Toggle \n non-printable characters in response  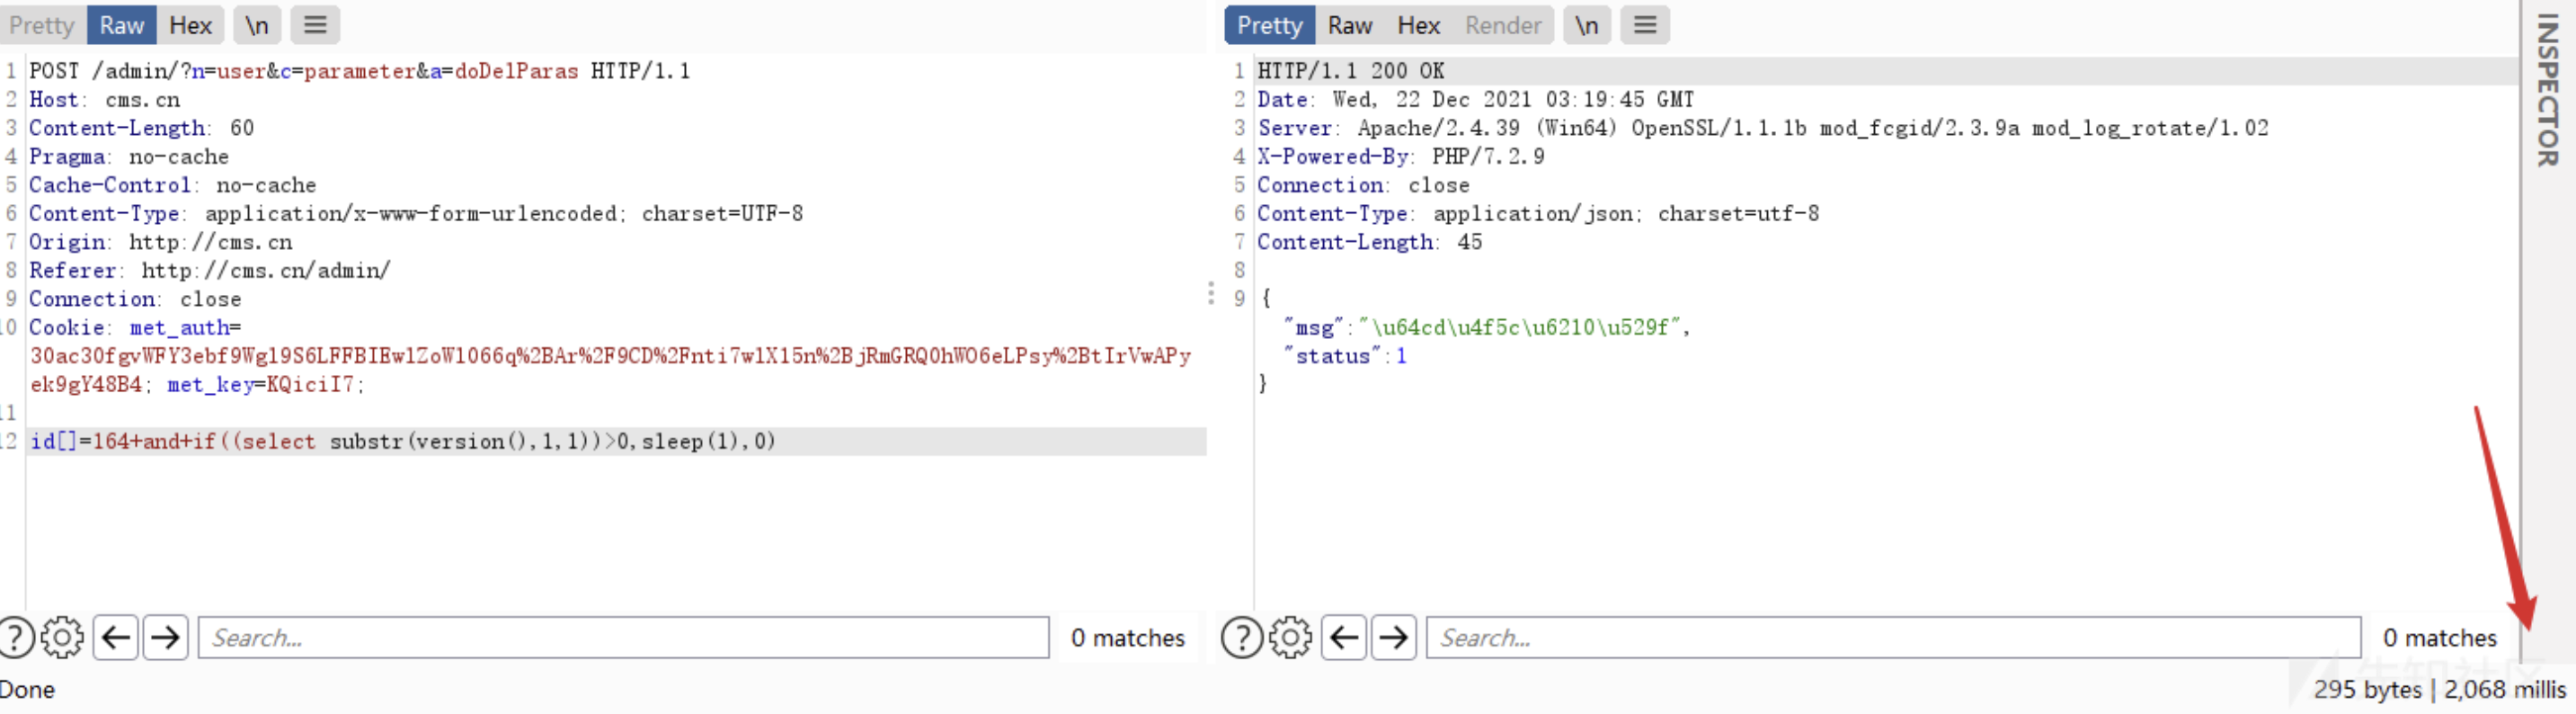(1587, 25)
